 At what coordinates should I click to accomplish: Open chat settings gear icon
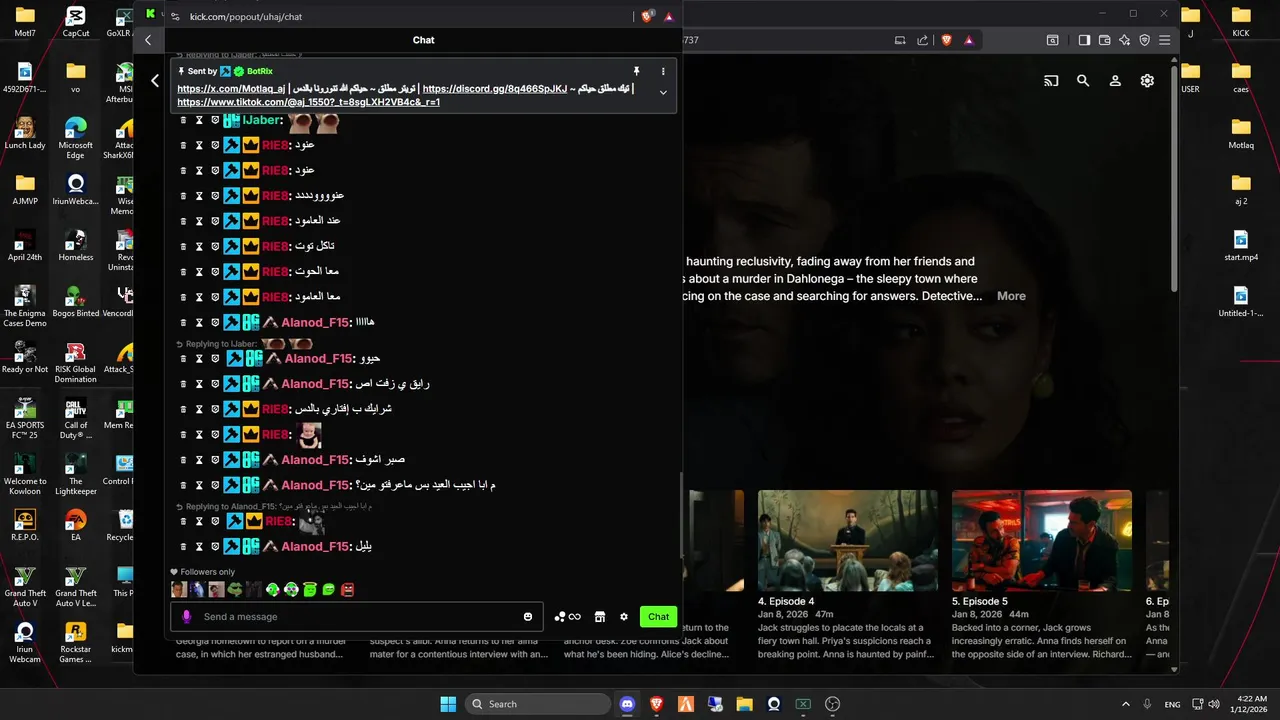(x=624, y=617)
